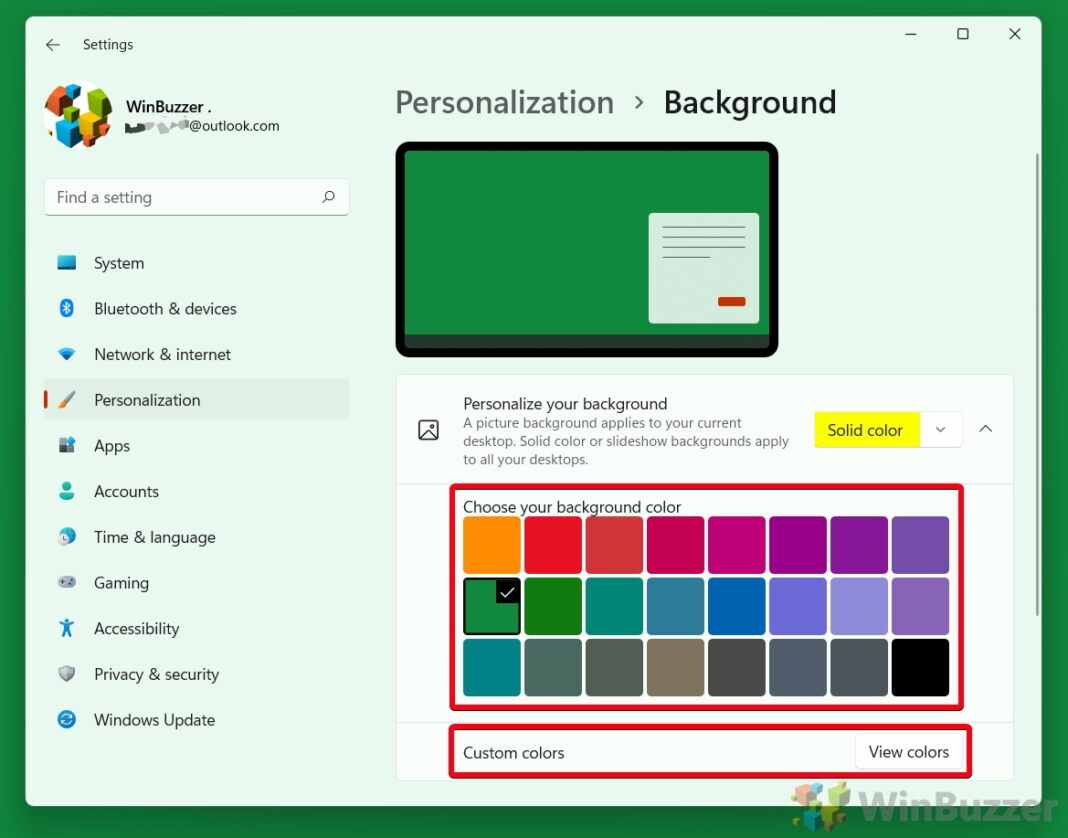The image size is (1068, 838).
Task: Select the checked green color swatch
Action: pos(492,606)
